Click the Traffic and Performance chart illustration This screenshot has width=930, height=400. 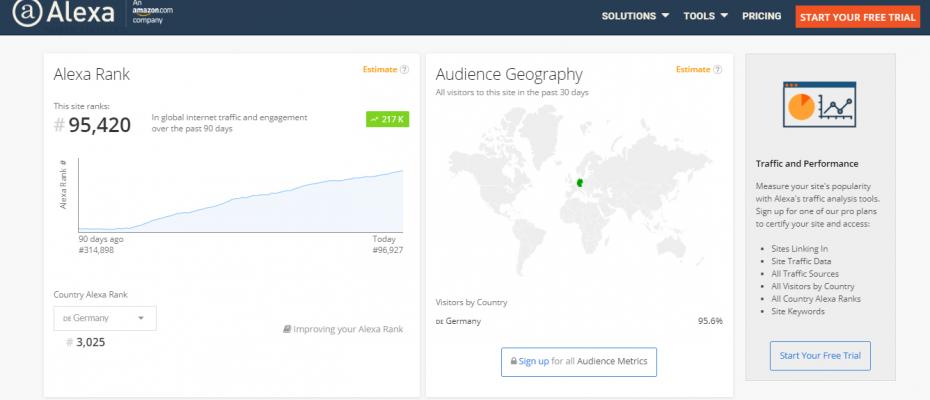820,104
